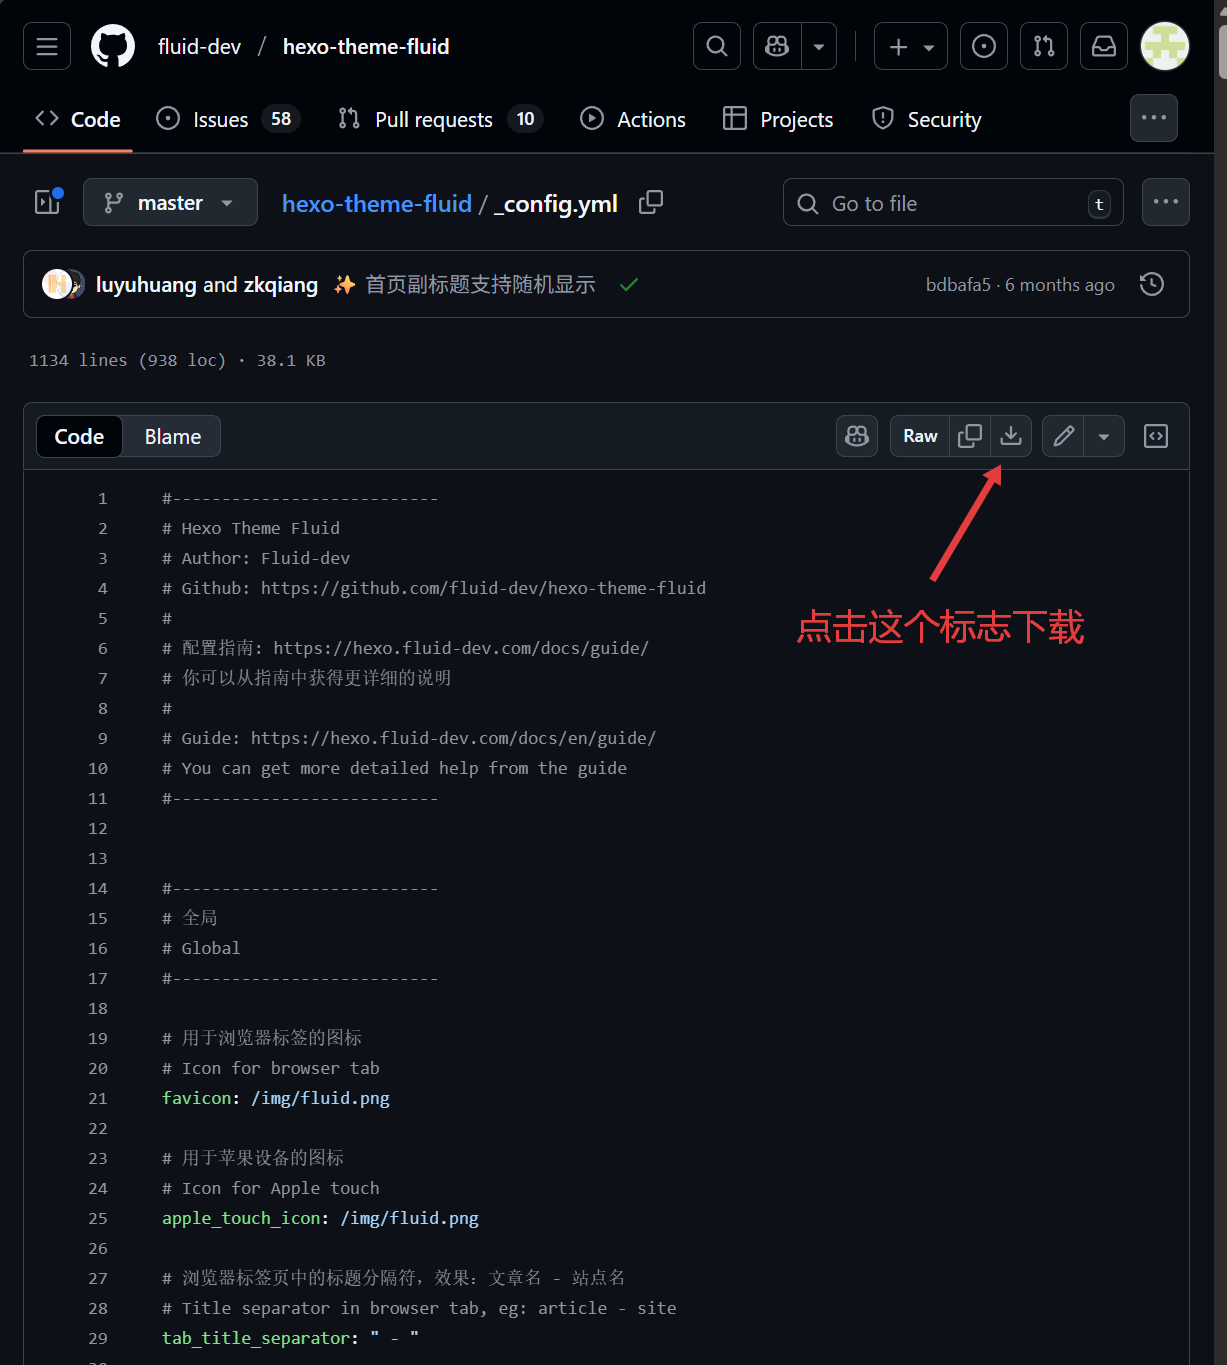Click the '1134 lines (938 loc)' file info

click(128, 360)
